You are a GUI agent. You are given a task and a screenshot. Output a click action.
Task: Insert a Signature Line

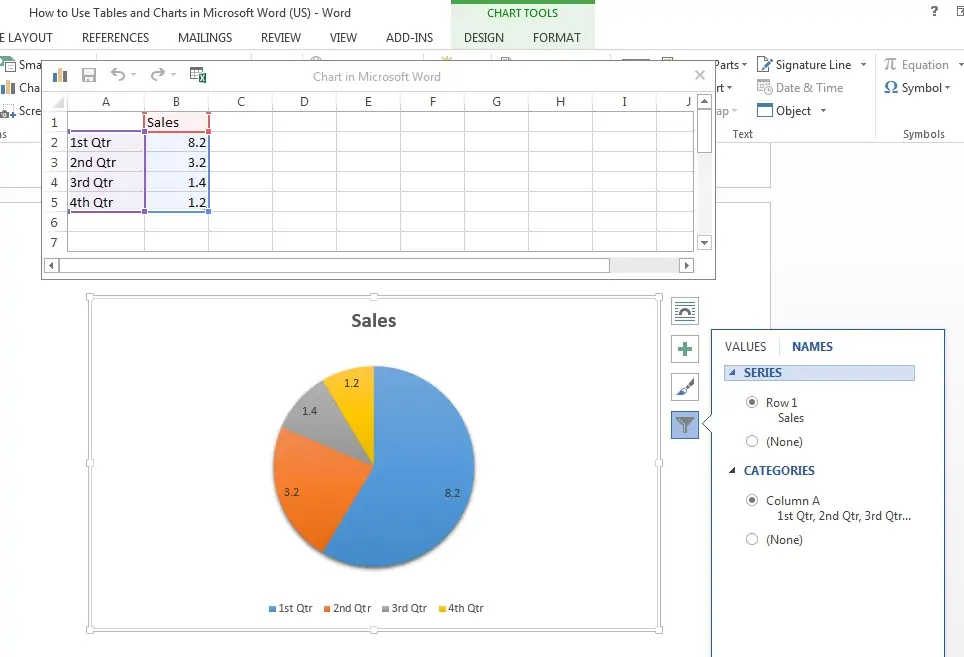pyautogui.click(x=812, y=65)
